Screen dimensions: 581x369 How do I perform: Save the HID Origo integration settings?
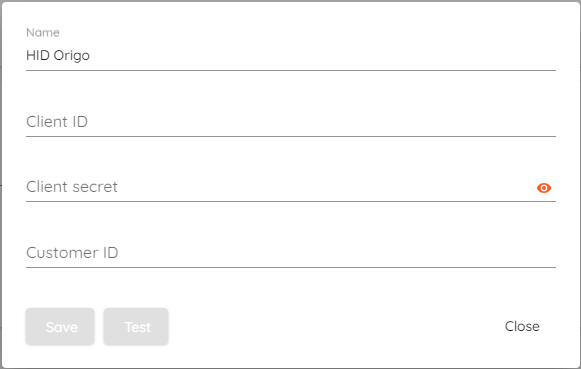pos(60,326)
